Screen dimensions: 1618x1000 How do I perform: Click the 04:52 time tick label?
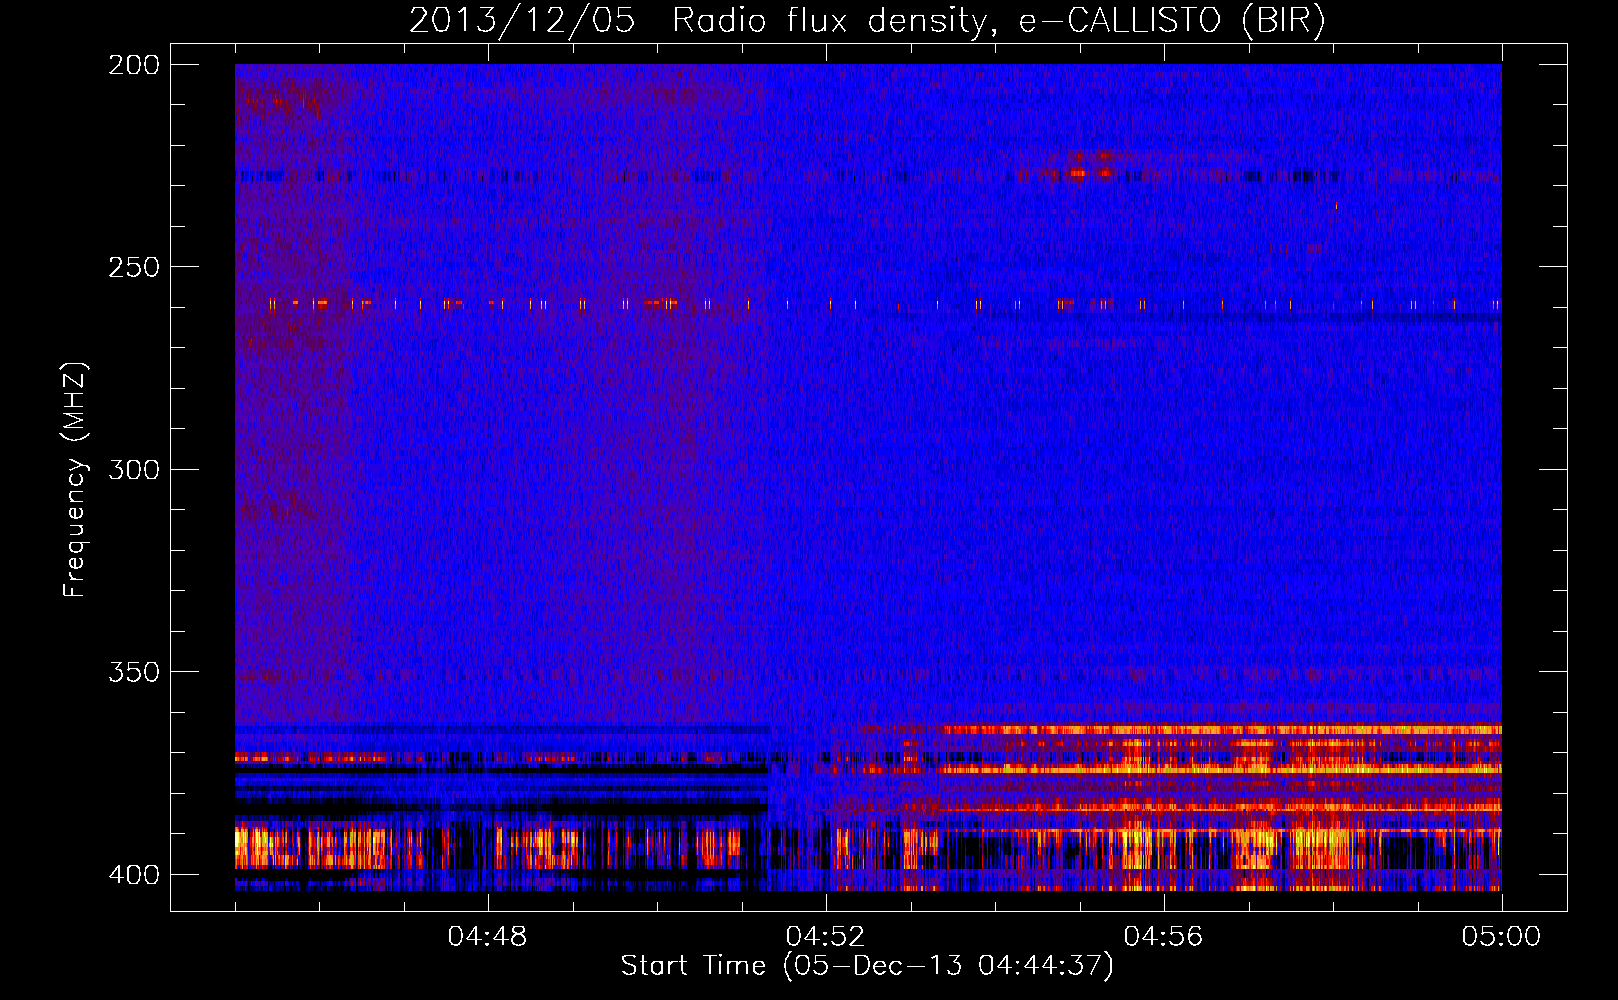(x=825, y=937)
